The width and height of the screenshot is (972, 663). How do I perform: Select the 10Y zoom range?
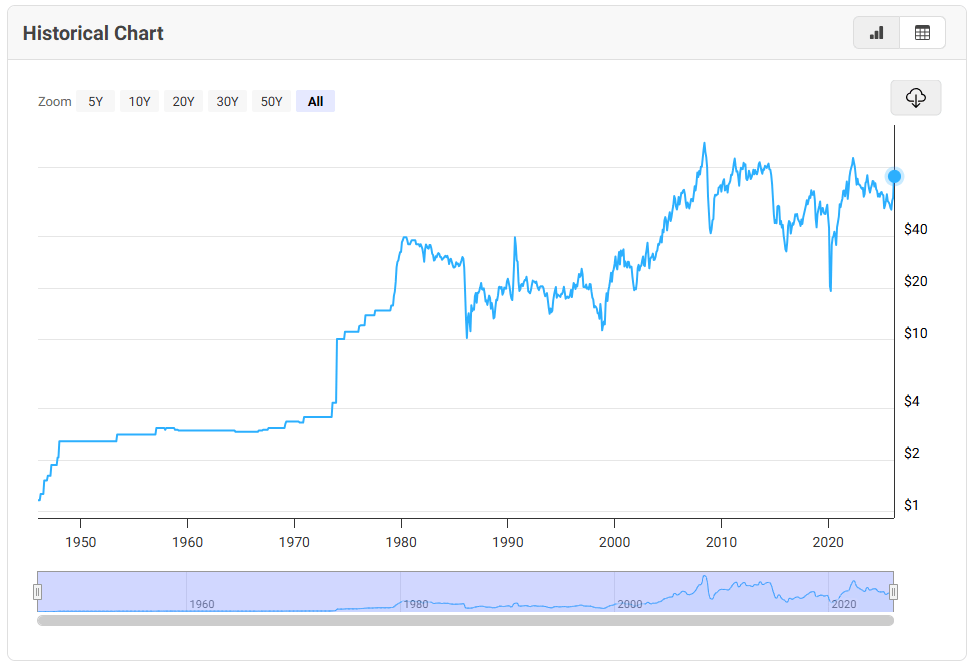click(139, 101)
